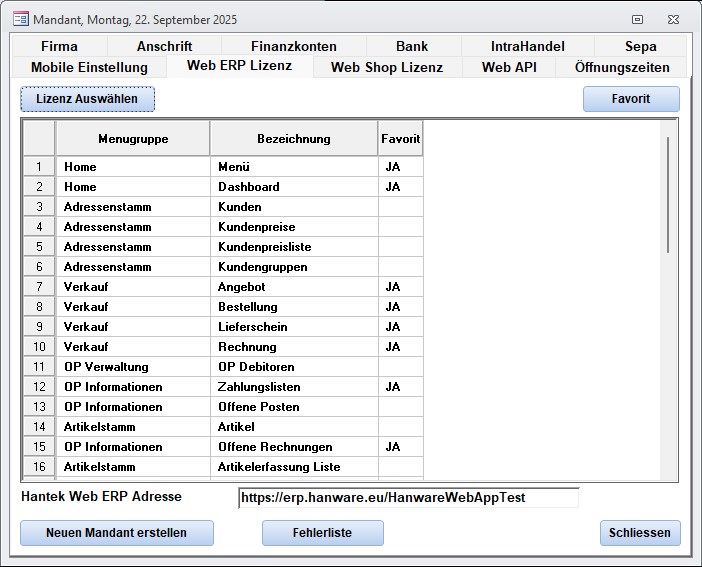Click the Menugruppe column header
The image size is (702, 567).
[x=133, y=139]
